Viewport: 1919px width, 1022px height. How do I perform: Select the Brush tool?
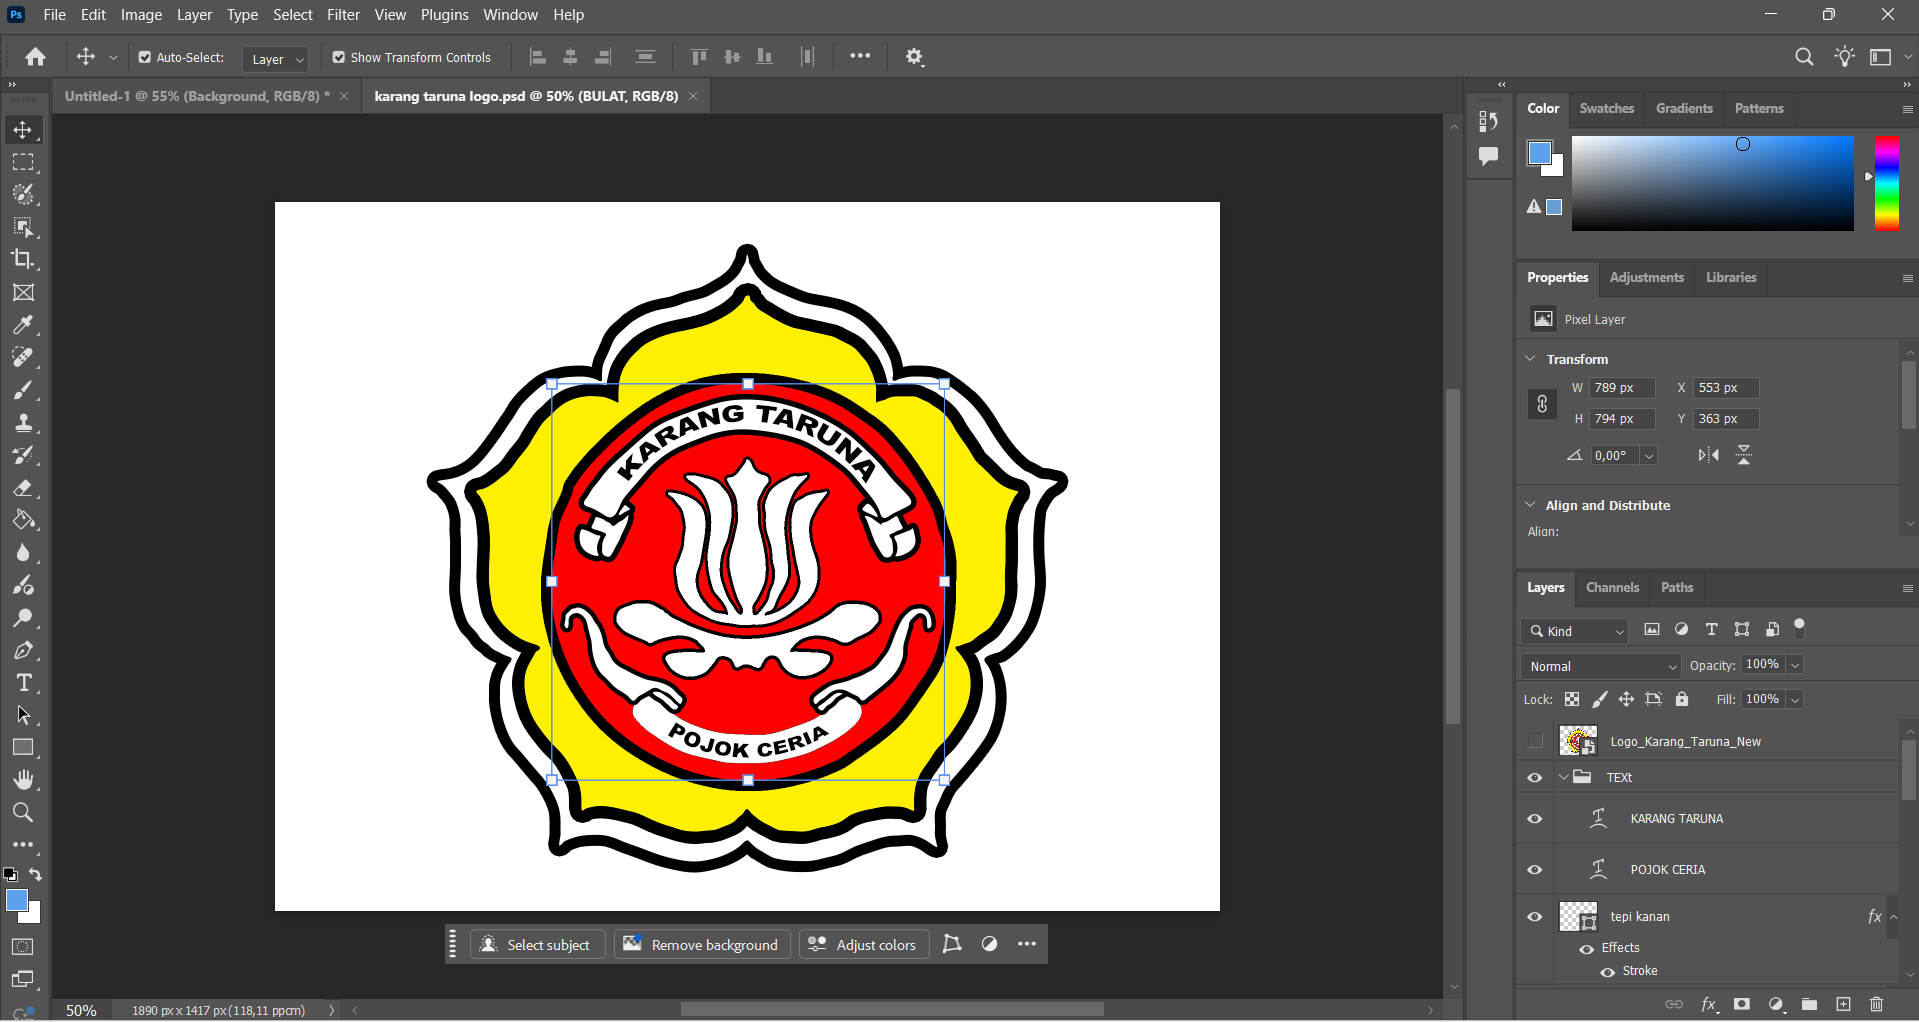point(23,390)
